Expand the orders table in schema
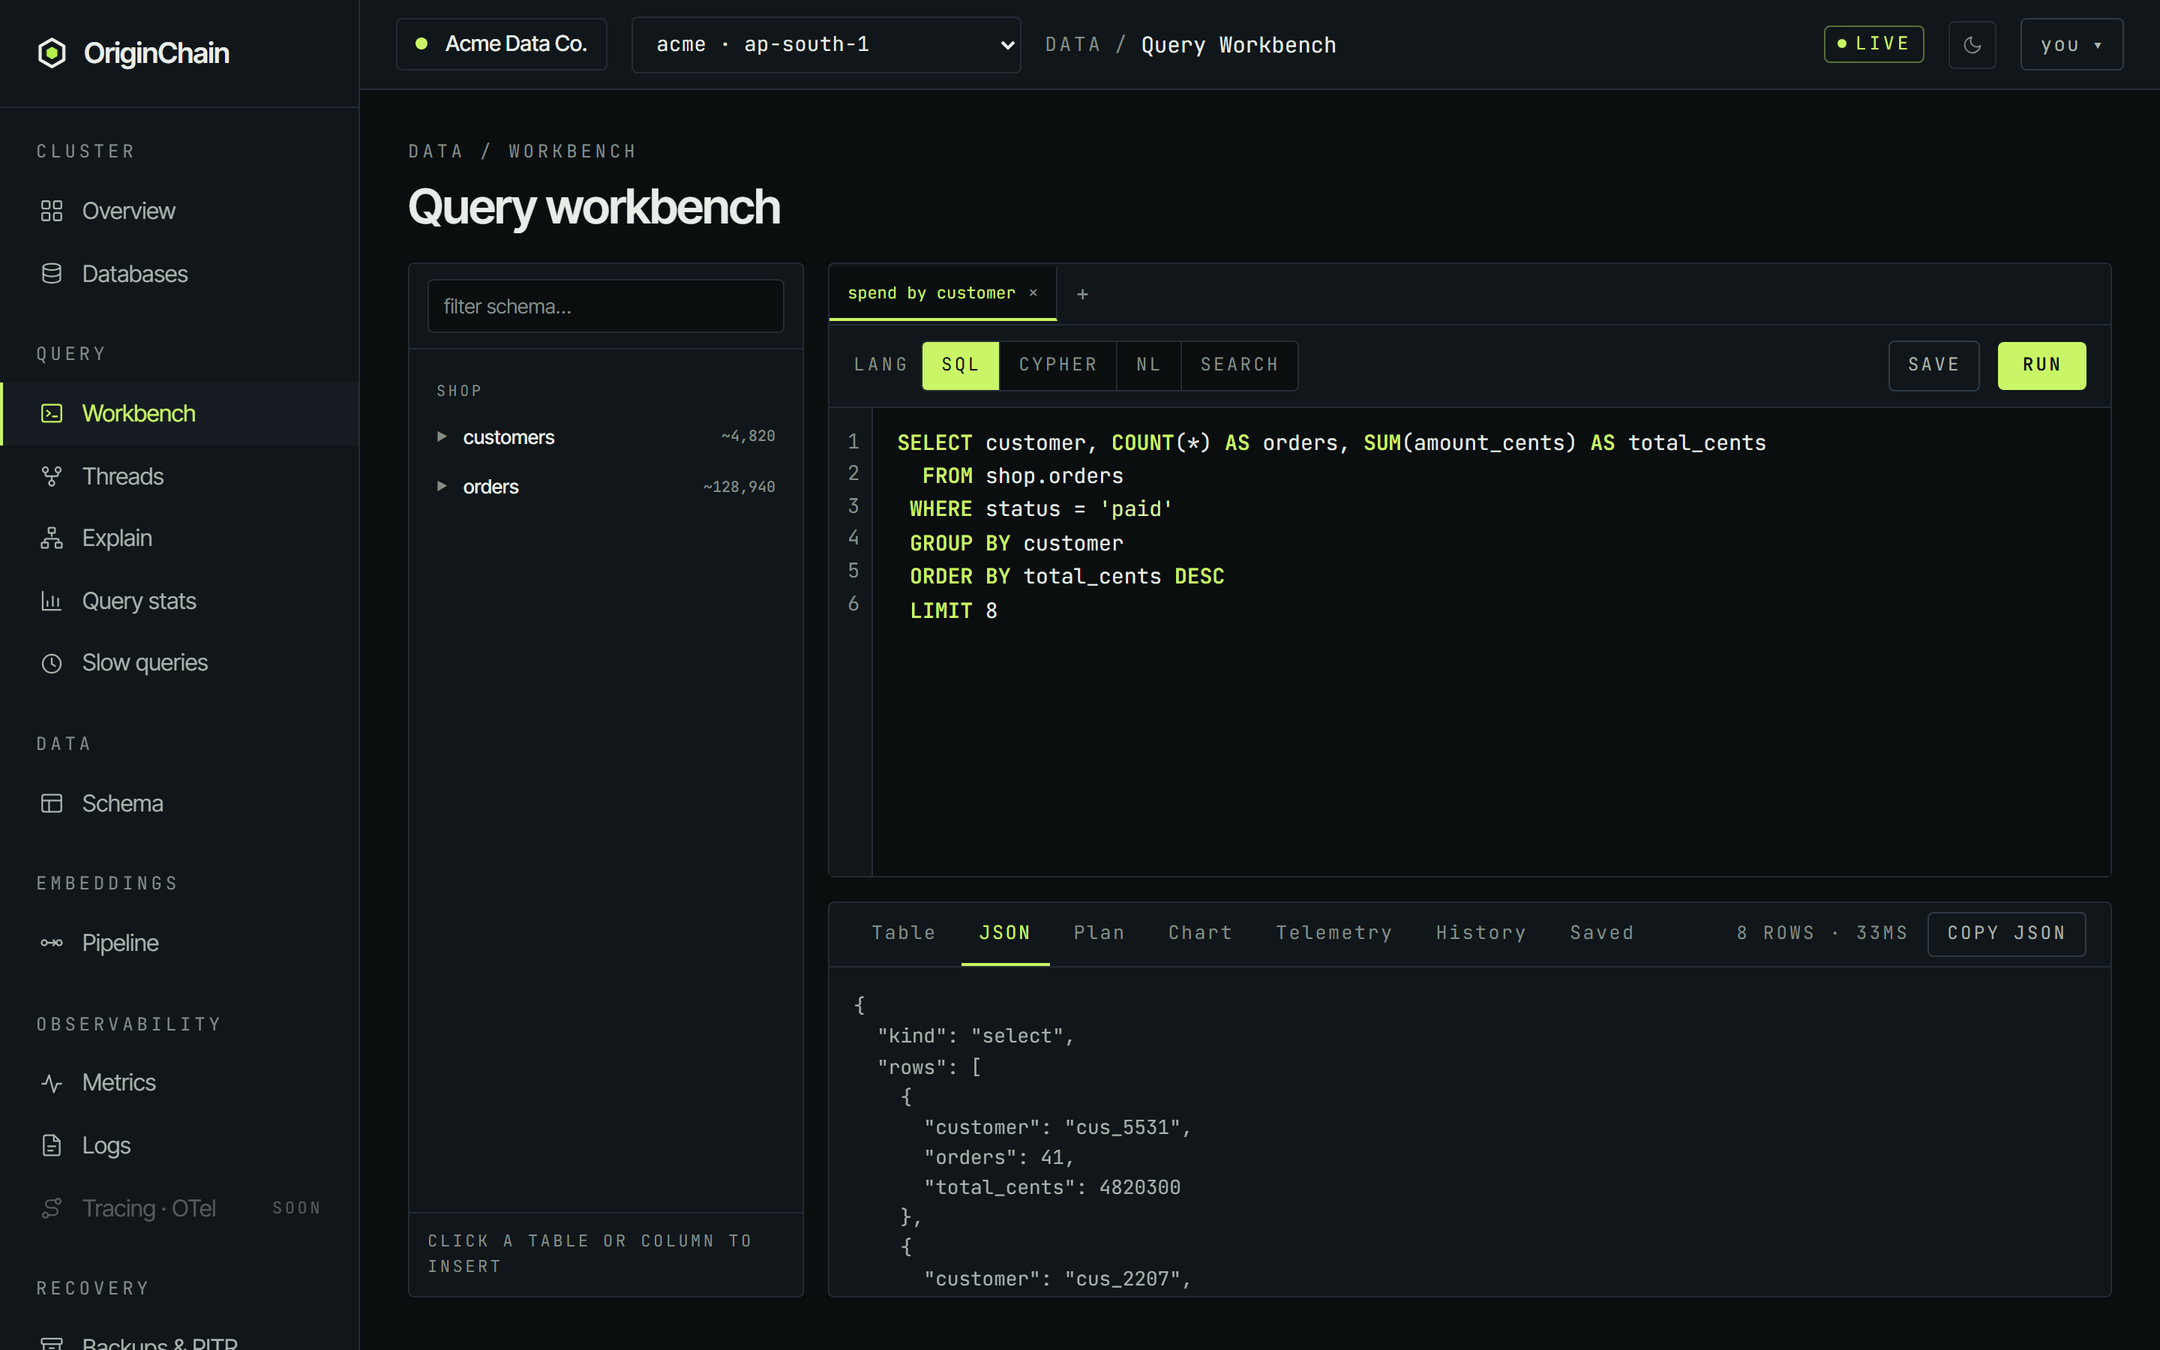This screenshot has width=2160, height=1350. 441,487
